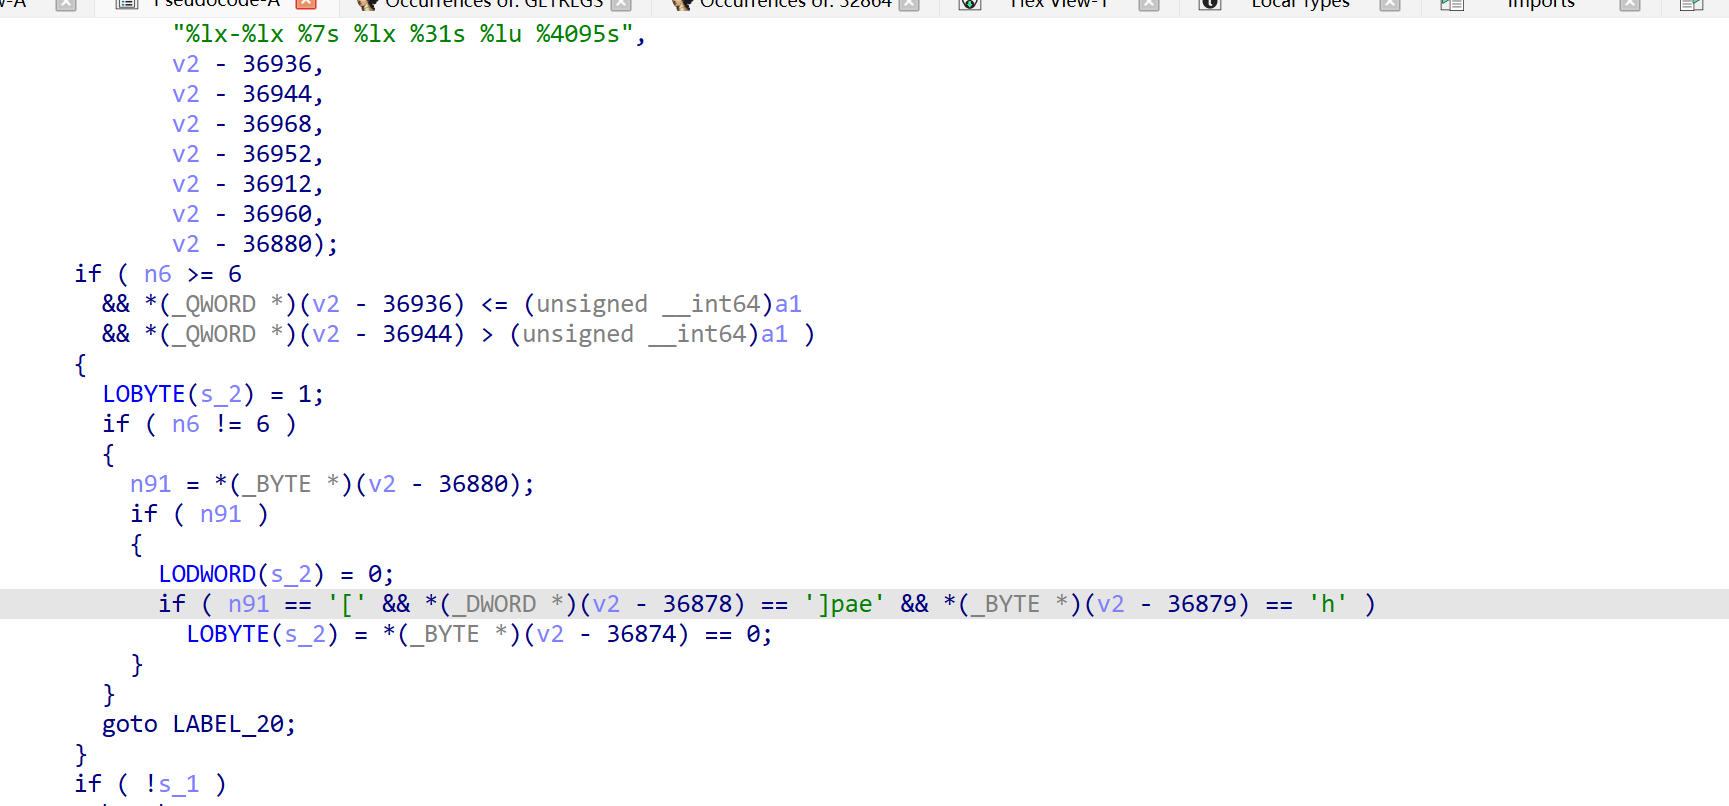Click _QWORD cast on the 36936 comparison line
1729x806 pixels.
pyautogui.click(x=214, y=304)
